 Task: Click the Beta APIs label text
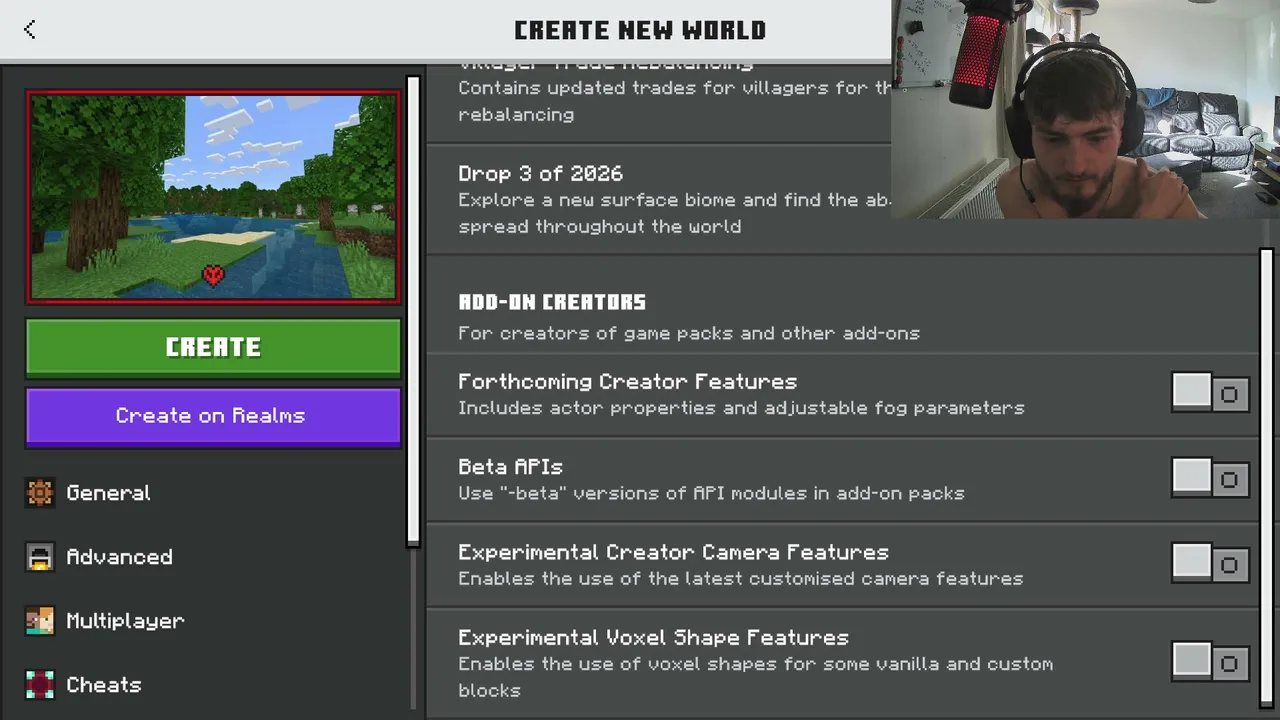coord(510,467)
